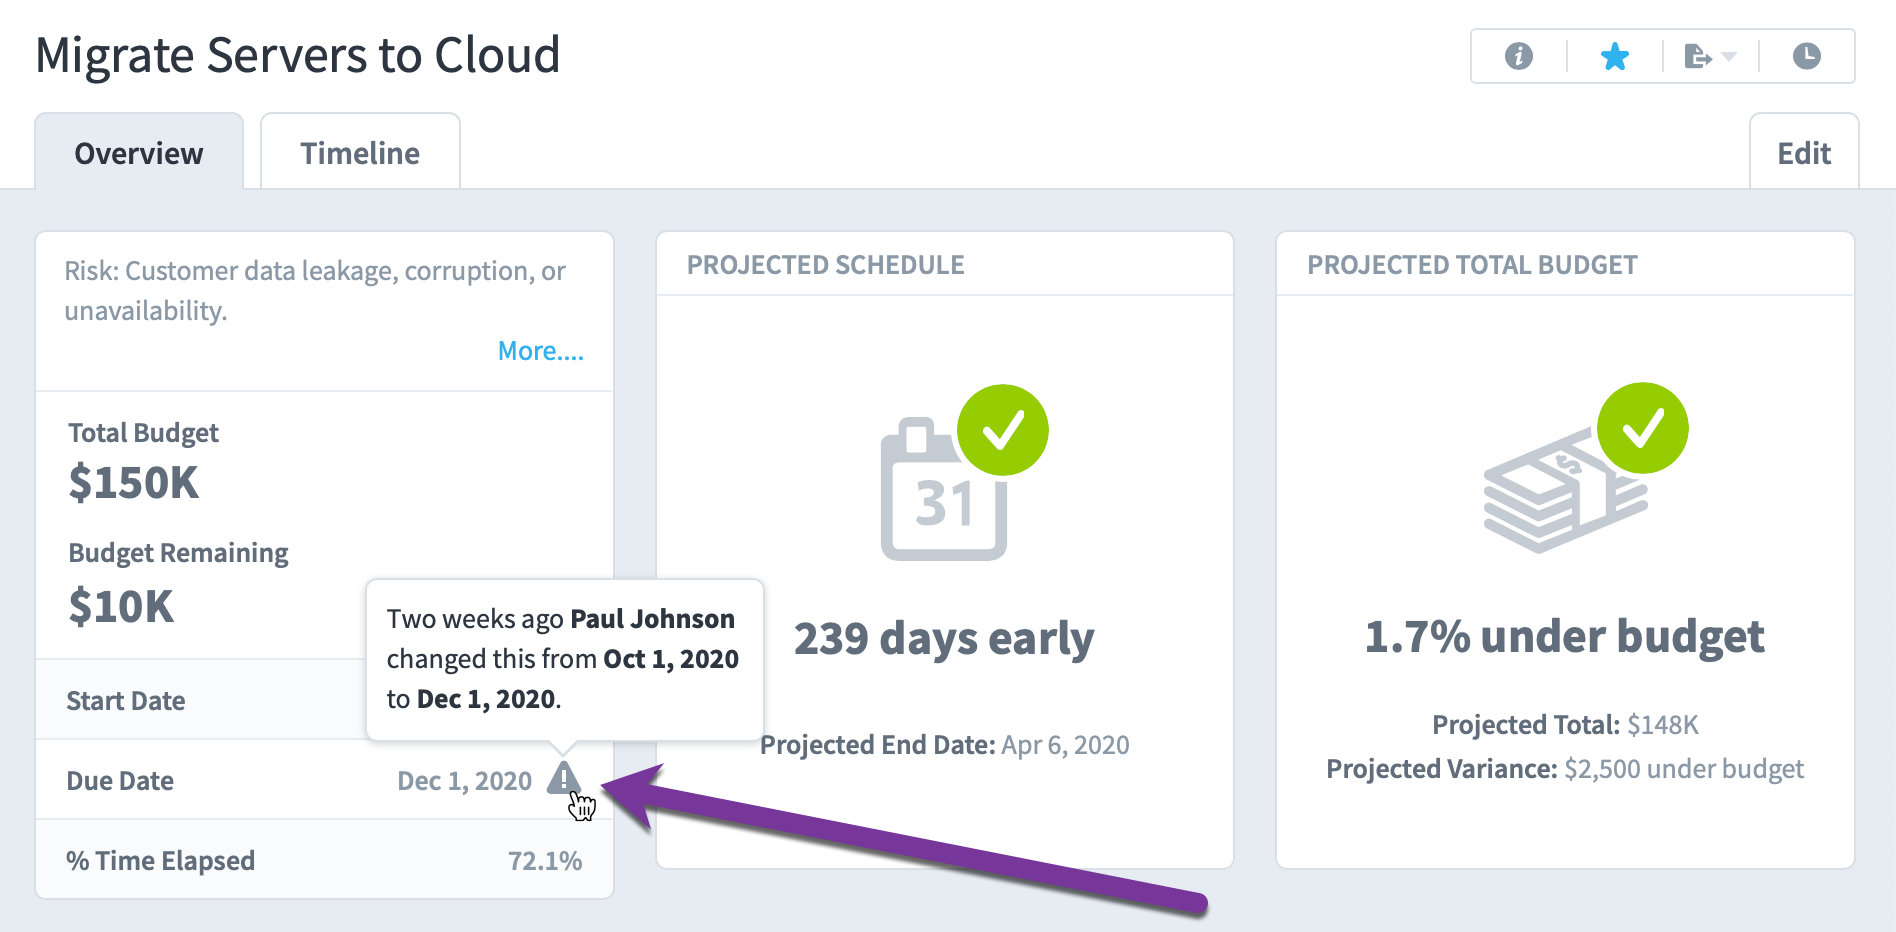Toggle the blue favorite star icon
The image size is (1896, 932).
[x=1614, y=56]
